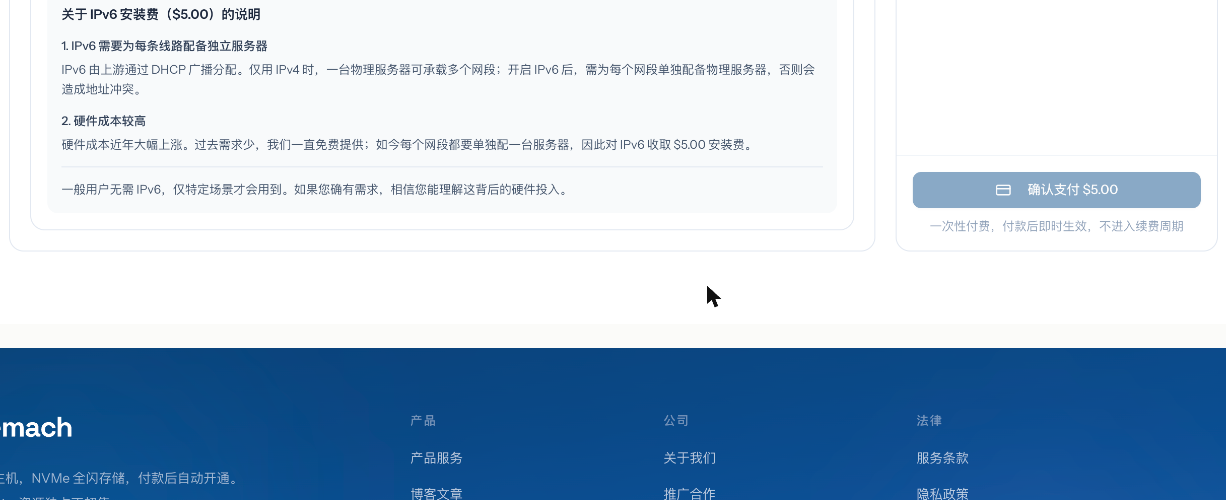Open the 关于我们 footer link

pyautogui.click(x=689, y=458)
